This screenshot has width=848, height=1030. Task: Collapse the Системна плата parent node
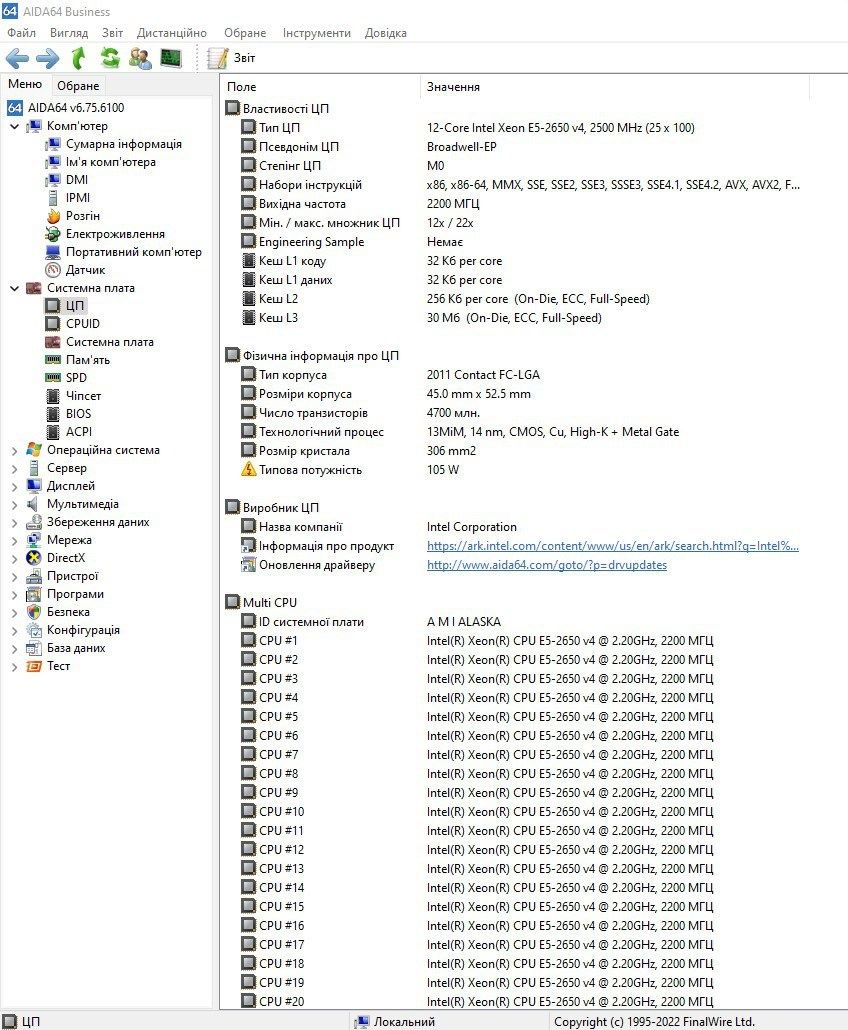tap(14, 288)
